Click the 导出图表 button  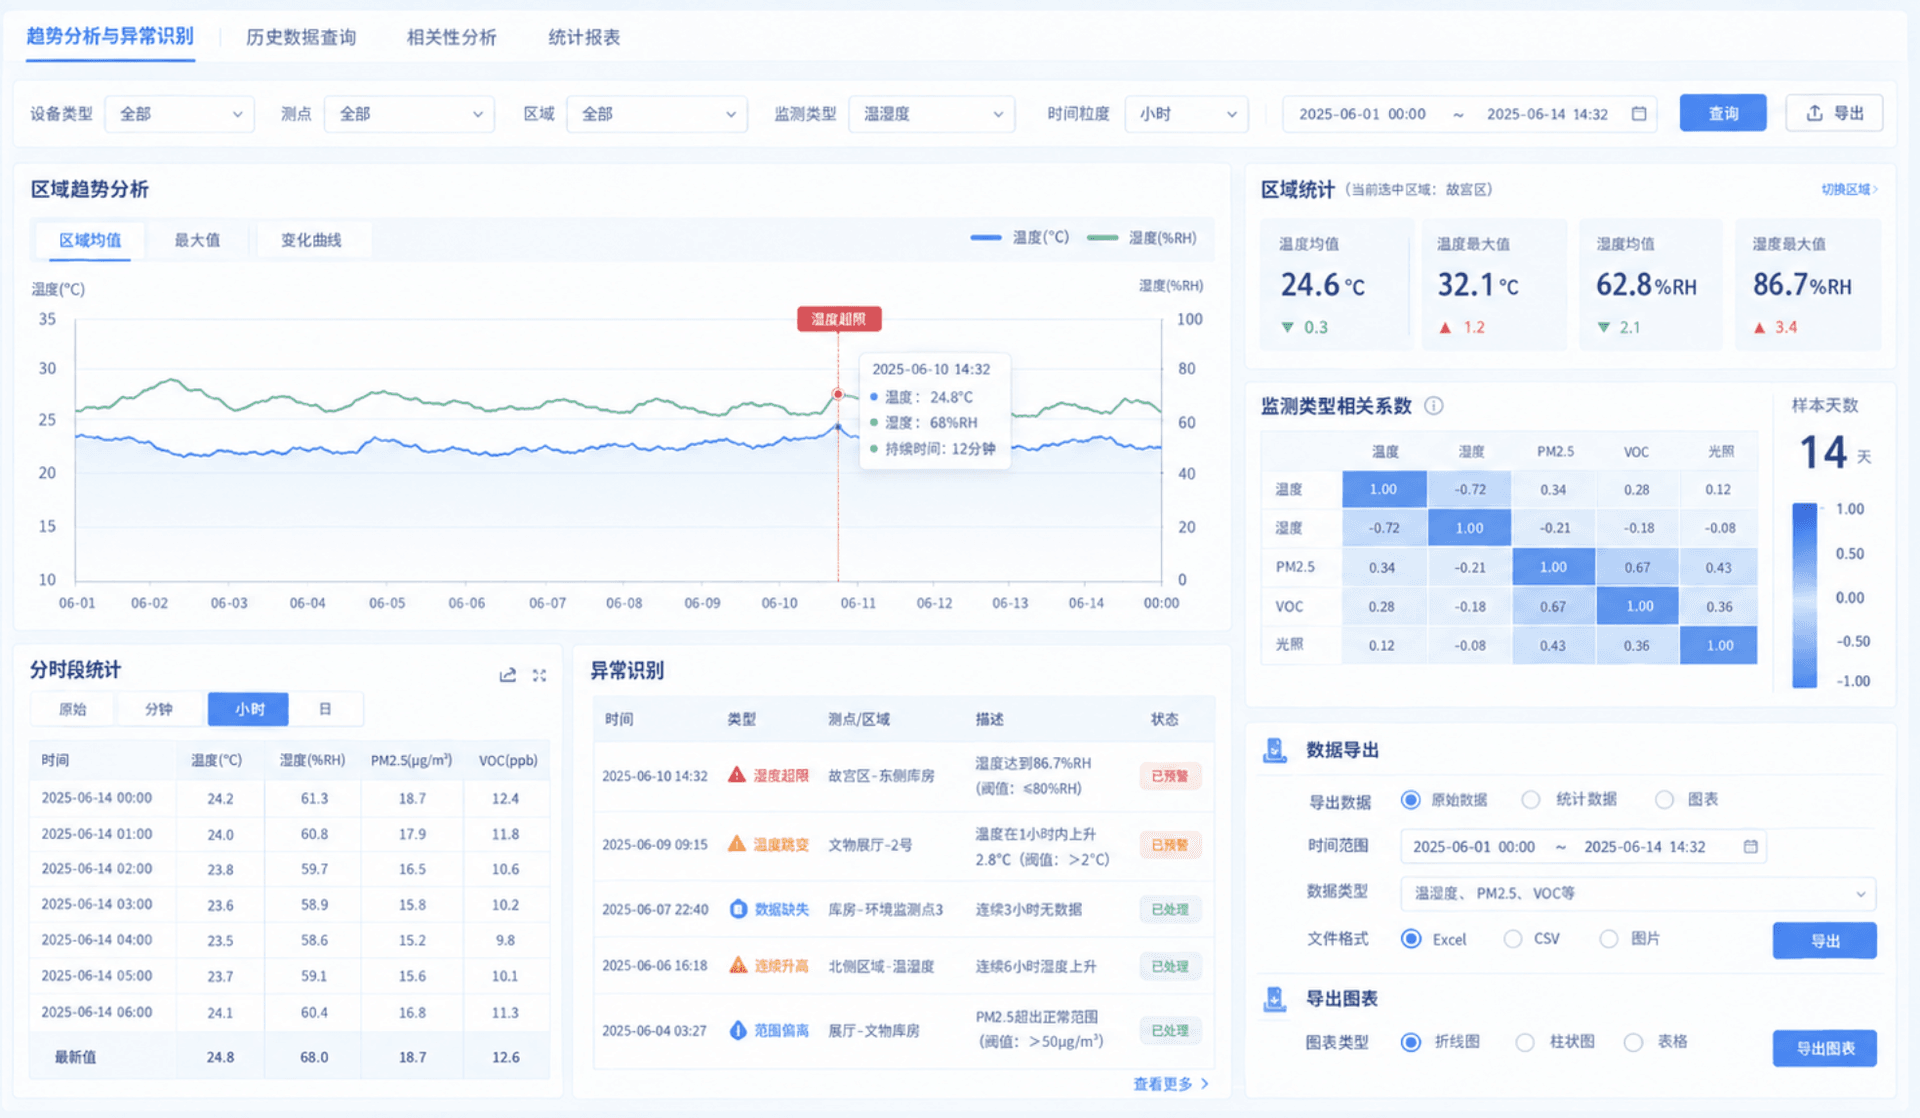coord(1825,1048)
